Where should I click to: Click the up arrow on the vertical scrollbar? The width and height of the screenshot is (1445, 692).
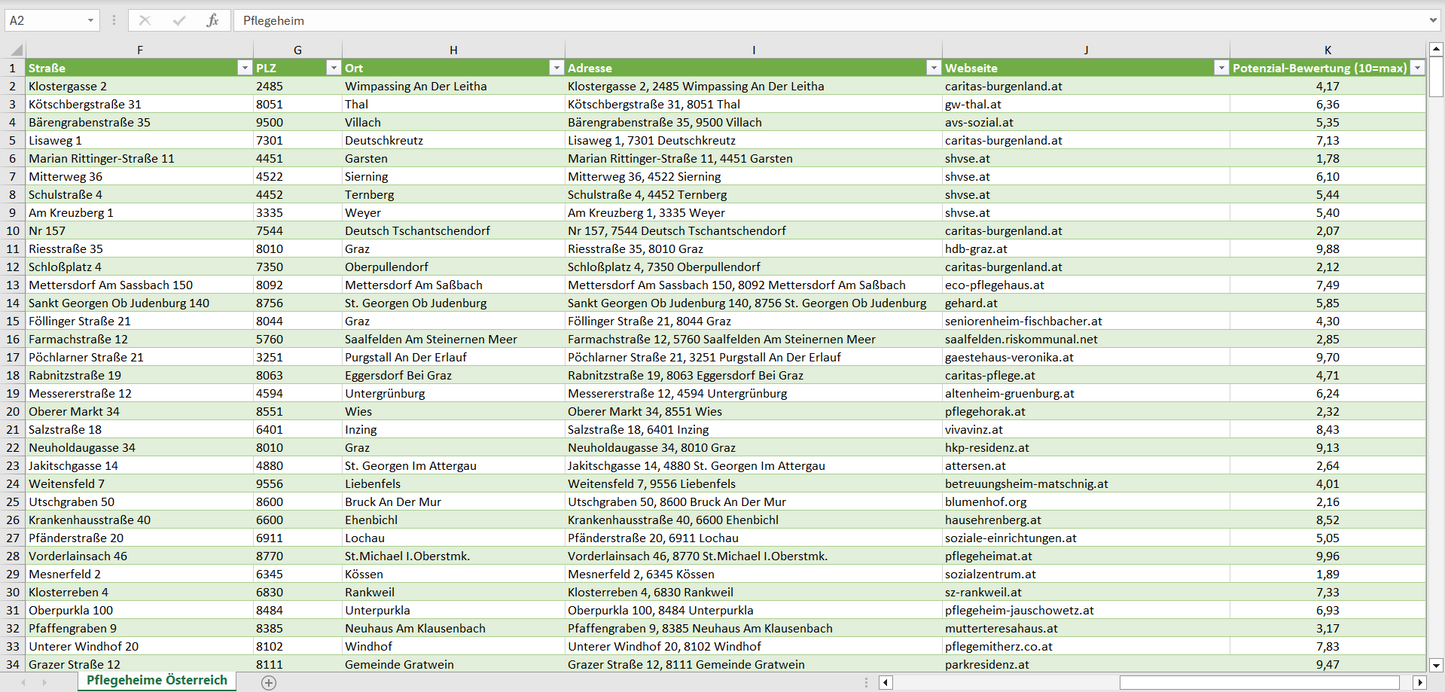pyautogui.click(x=1436, y=47)
